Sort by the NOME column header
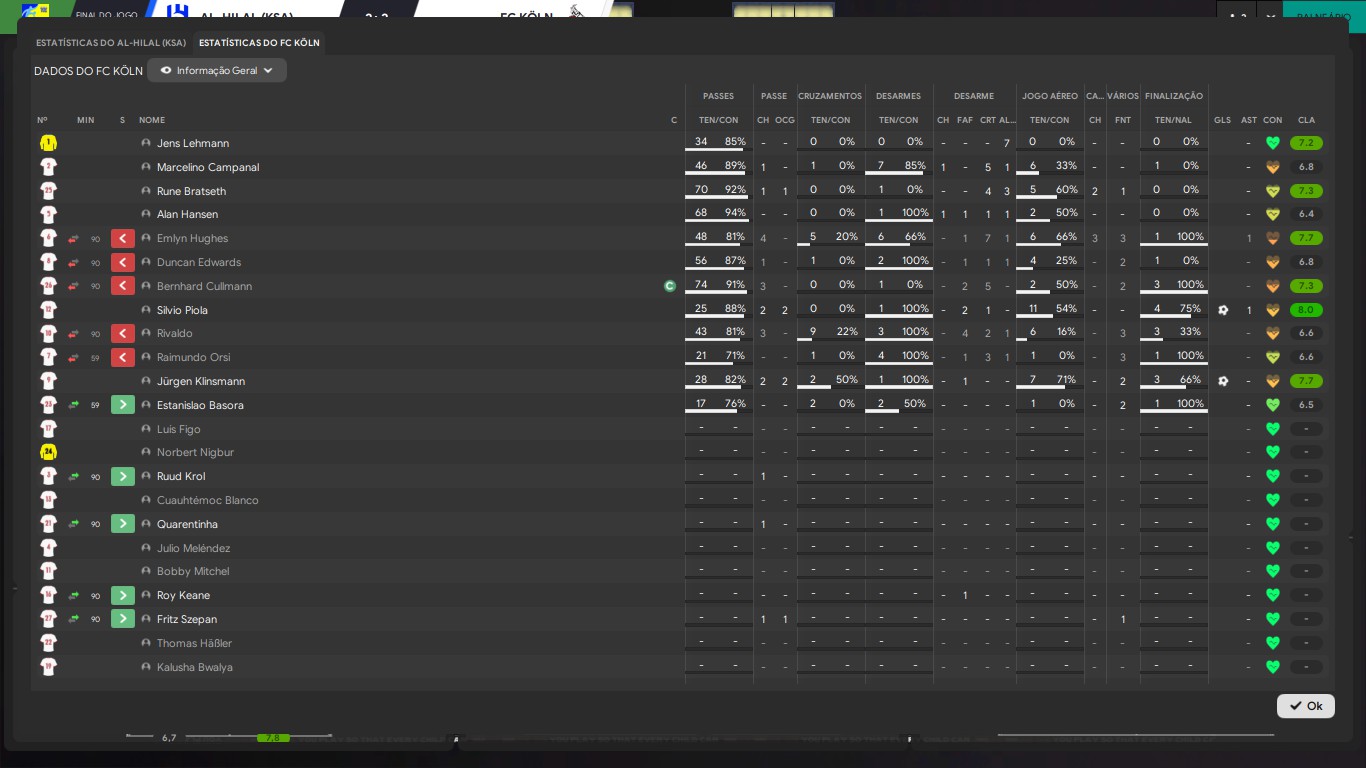1366x768 pixels. point(152,120)
